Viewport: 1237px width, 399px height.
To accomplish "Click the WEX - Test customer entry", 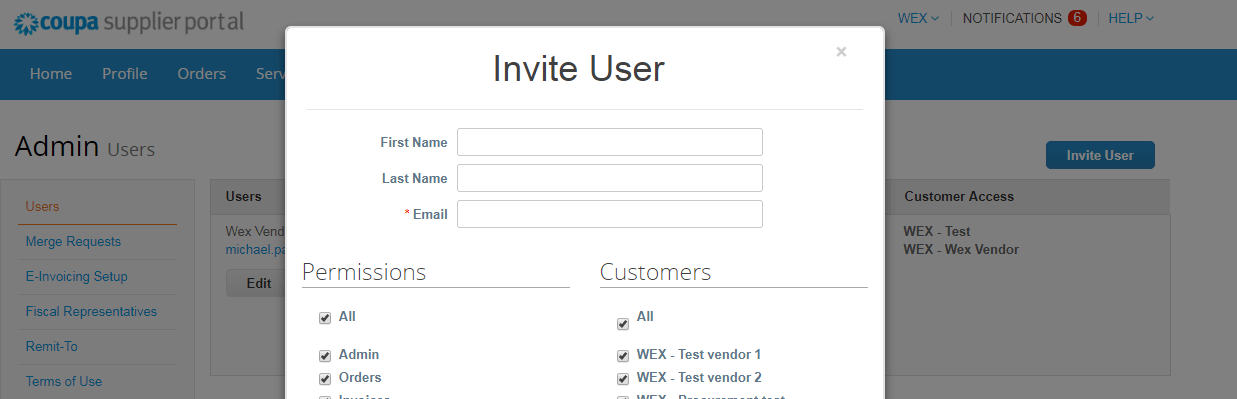I will tap(937, 232).
